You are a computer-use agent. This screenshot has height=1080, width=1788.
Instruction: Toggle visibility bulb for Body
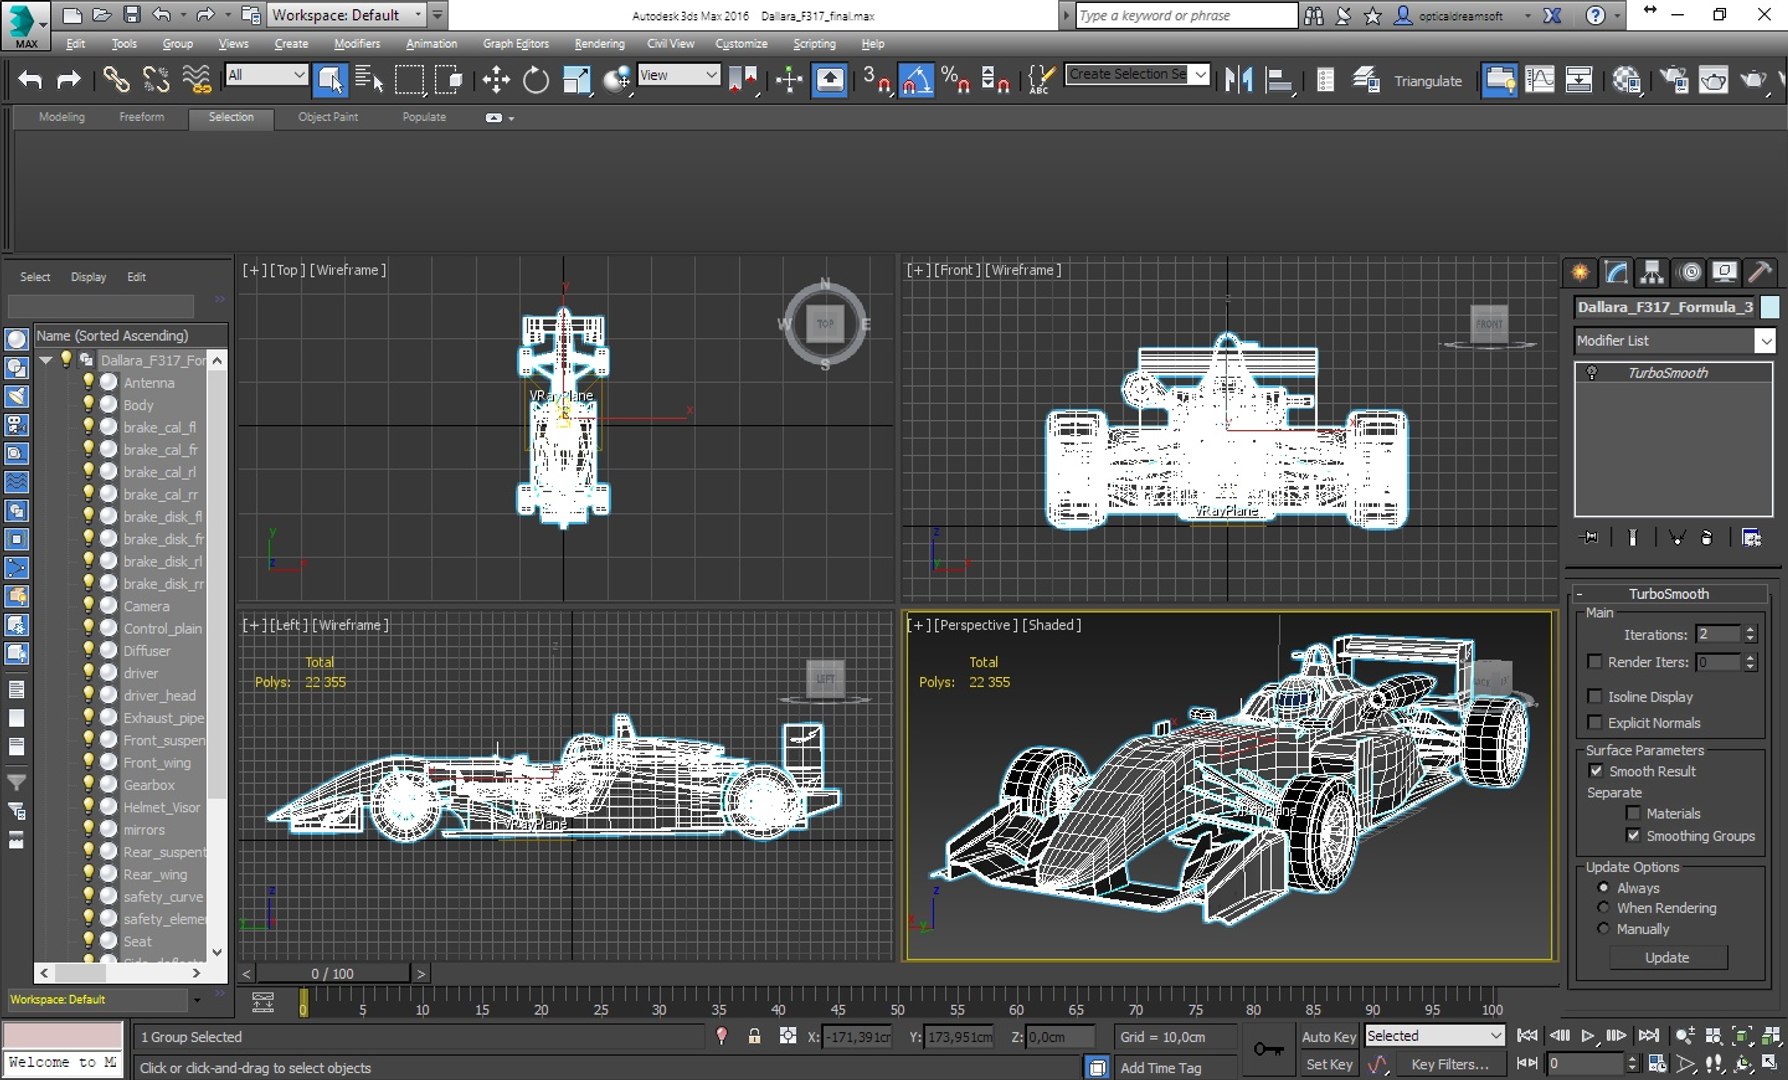[89, 405]
